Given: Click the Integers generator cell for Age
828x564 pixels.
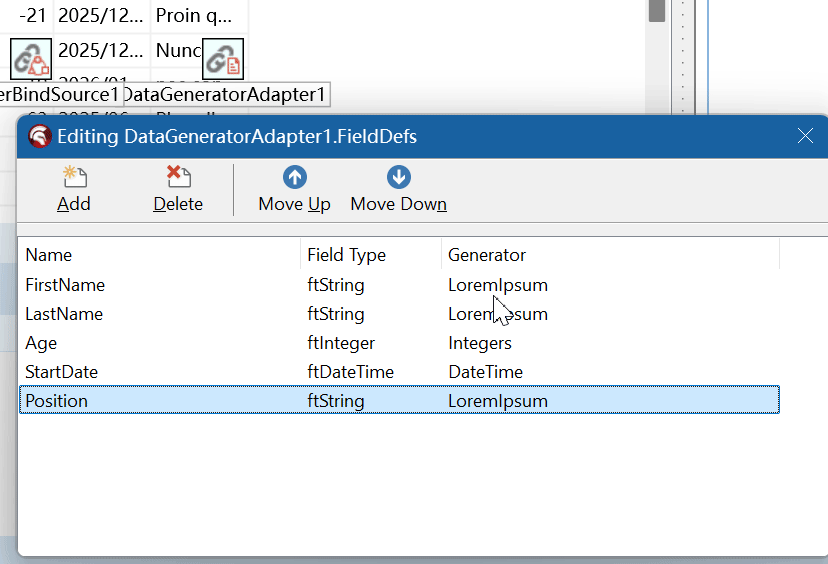Looking at the screenshot, I should pyautogui.click(x=480, y=343).
